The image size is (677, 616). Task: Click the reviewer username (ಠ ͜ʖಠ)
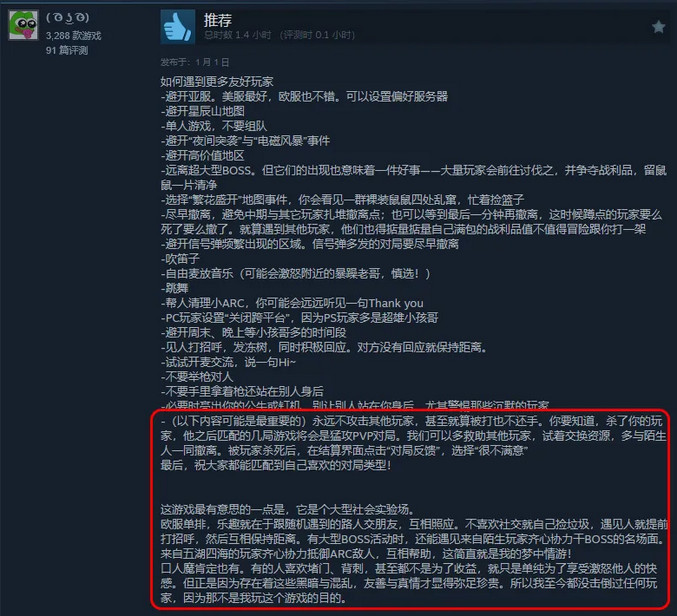click(x=67, y=18)
